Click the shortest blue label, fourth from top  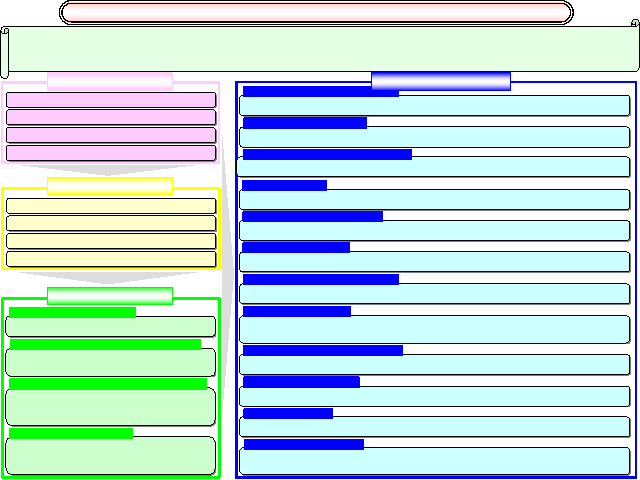point(284,185)
